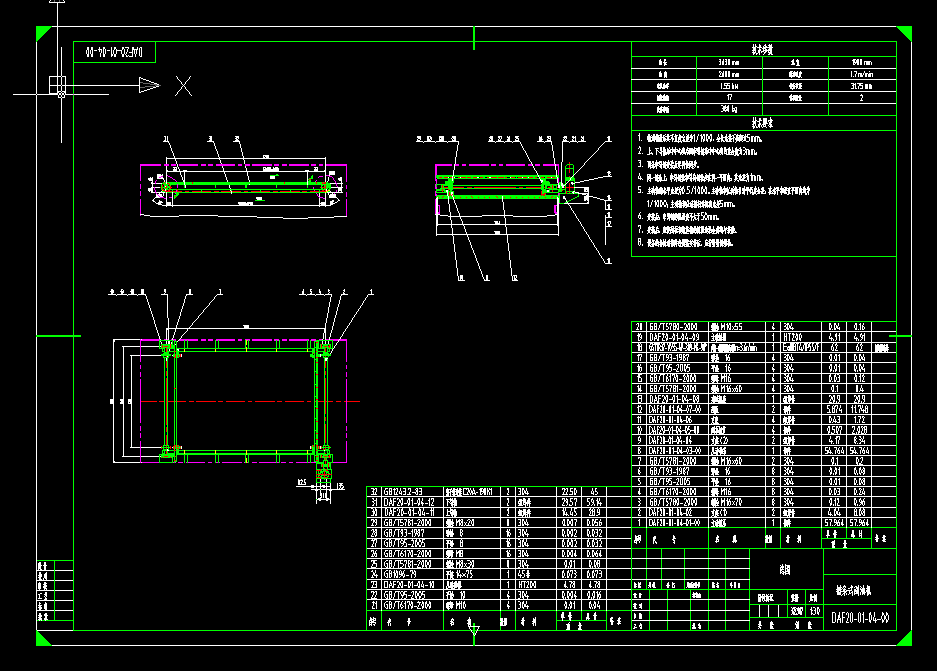Image resolution: width=937 pixels, height=671 pixels.
Task: Click the 1.7m/min value in parameter table
Action: coord(861,75)
